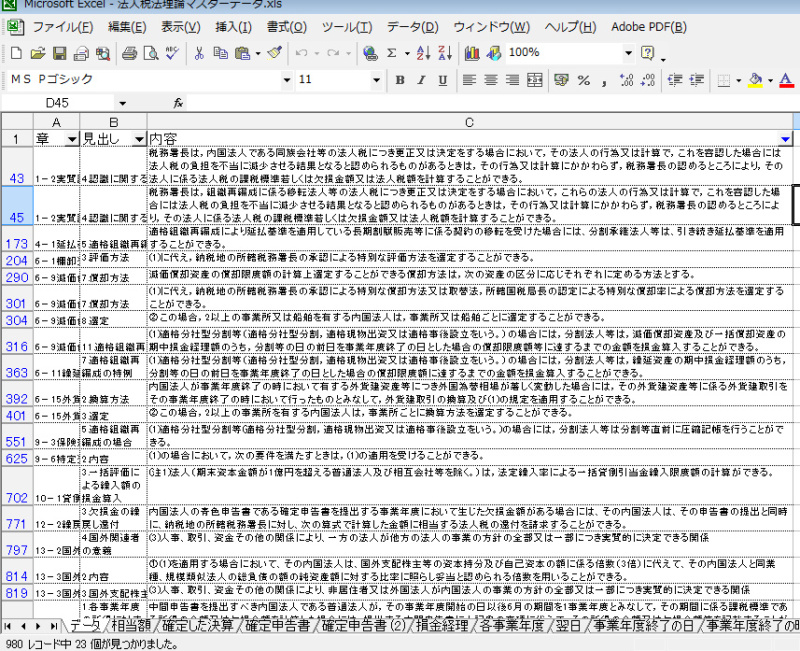Click the New workbook icon
This screenshot has height=651, width=800.
coord(16,53)
